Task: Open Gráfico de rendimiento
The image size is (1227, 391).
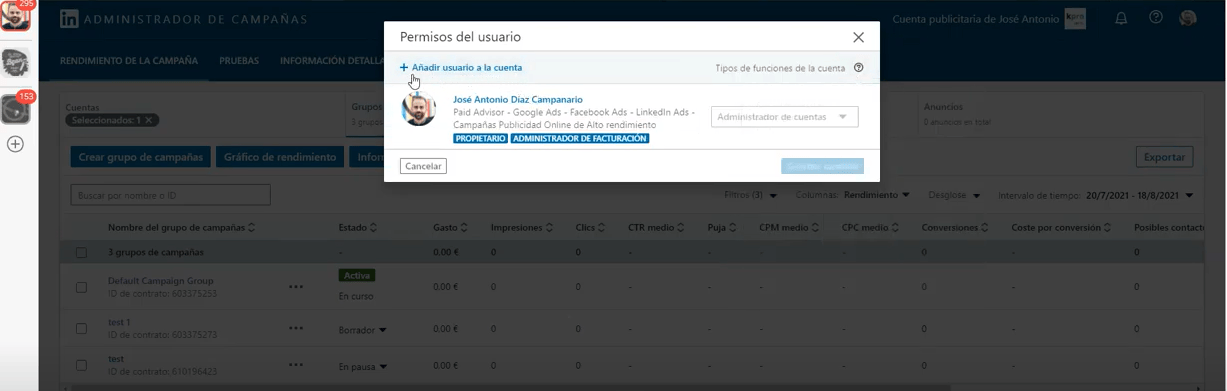Action: pos(280,157)
